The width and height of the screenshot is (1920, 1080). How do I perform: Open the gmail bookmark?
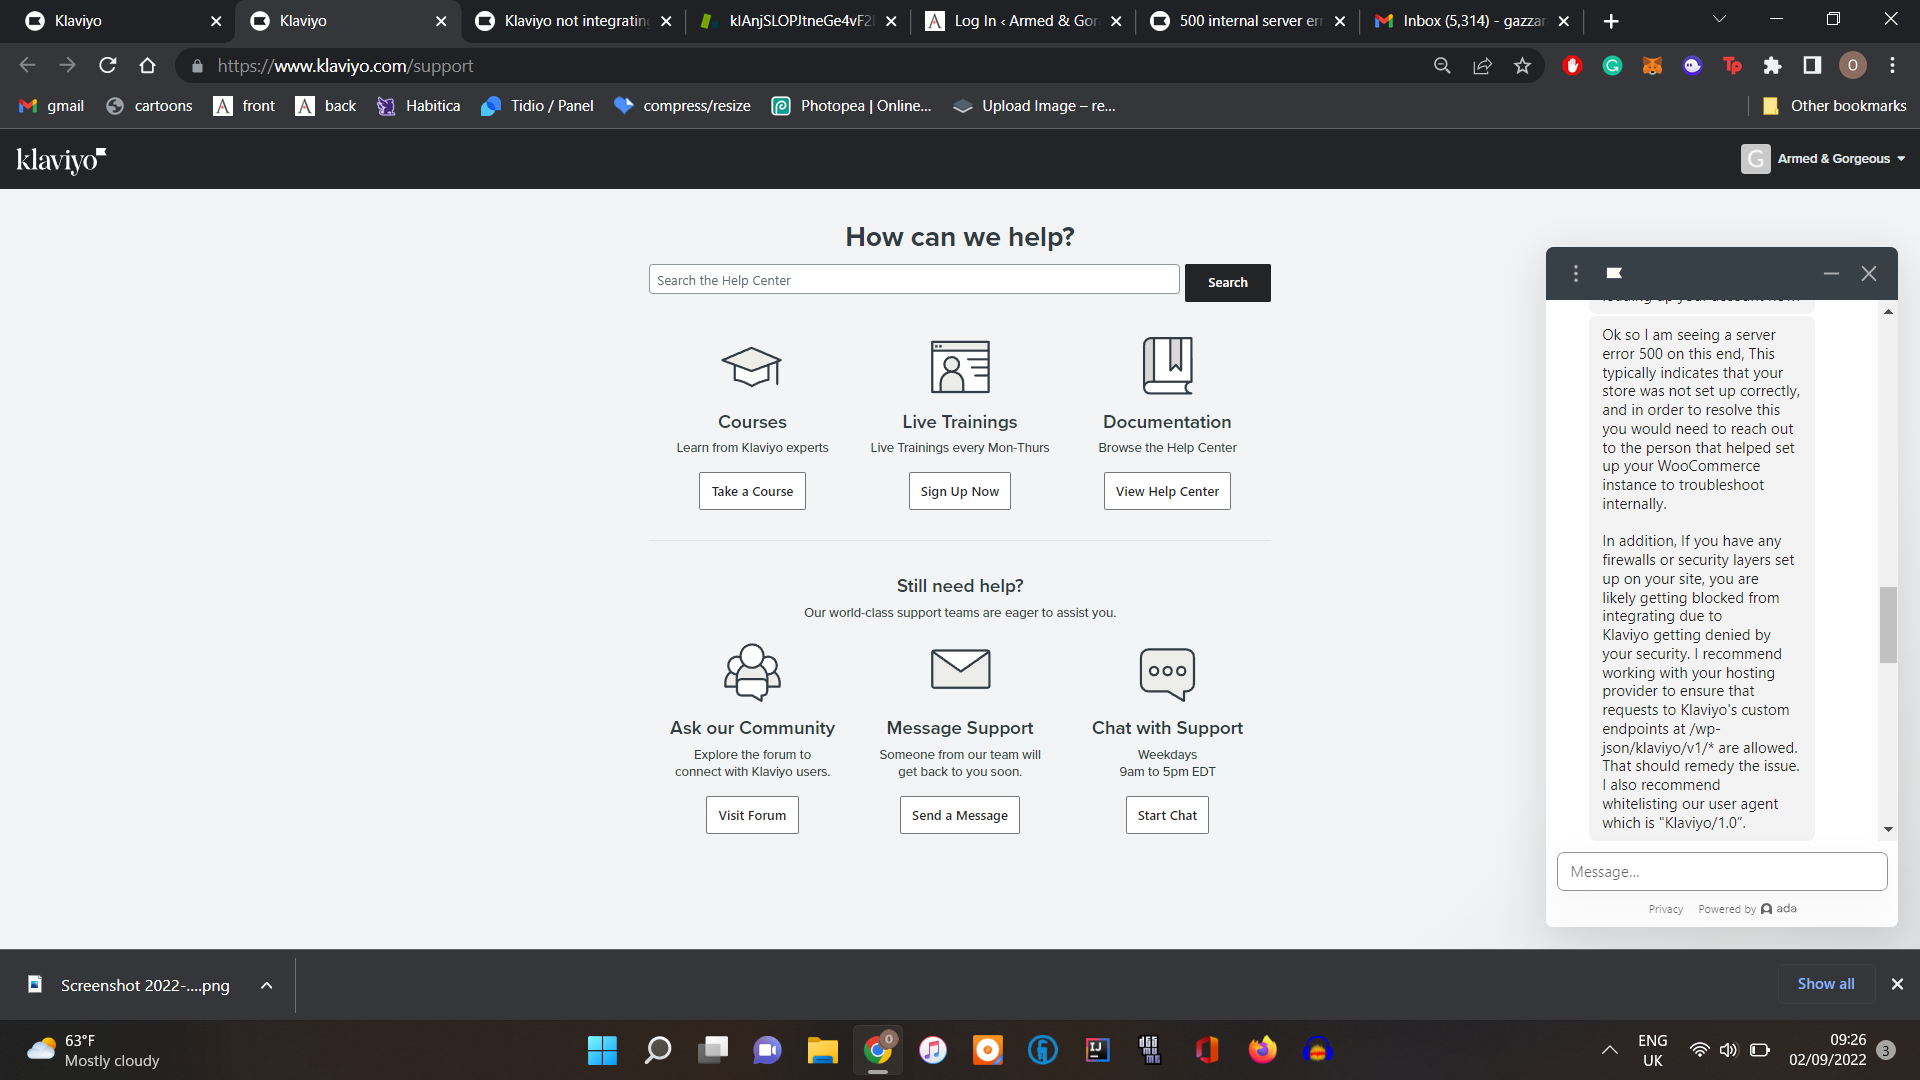tap(52, 106)
